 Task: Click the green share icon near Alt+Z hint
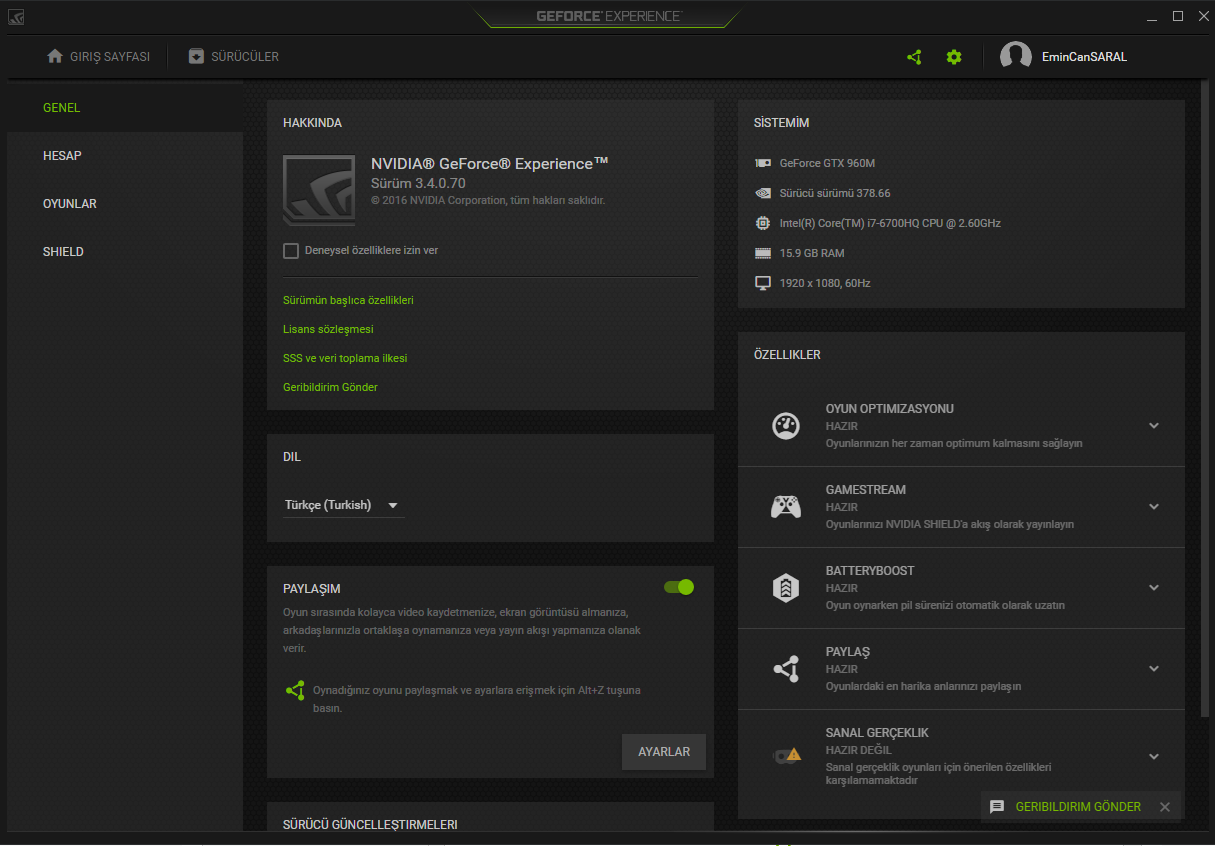tap(295, 690)
